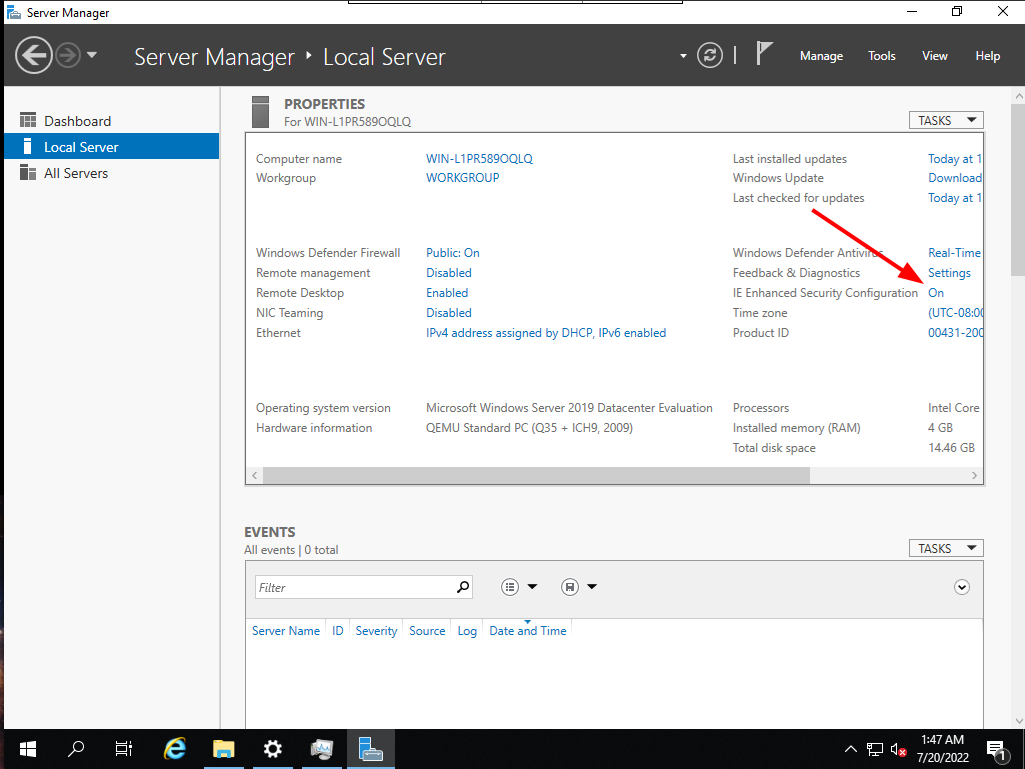Image resolution: width=1025 pixels, height=769 pixels.
Task: Sort events by Source column
Action: pos(427,631)
